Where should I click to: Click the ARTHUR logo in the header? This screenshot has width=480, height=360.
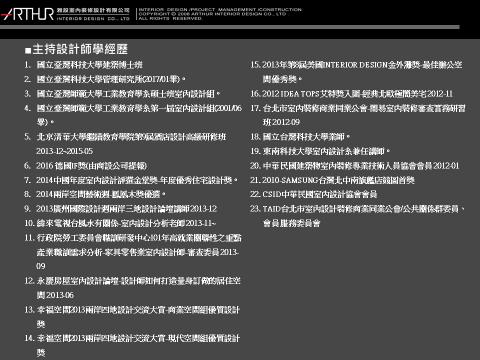(x=27, y=14)
